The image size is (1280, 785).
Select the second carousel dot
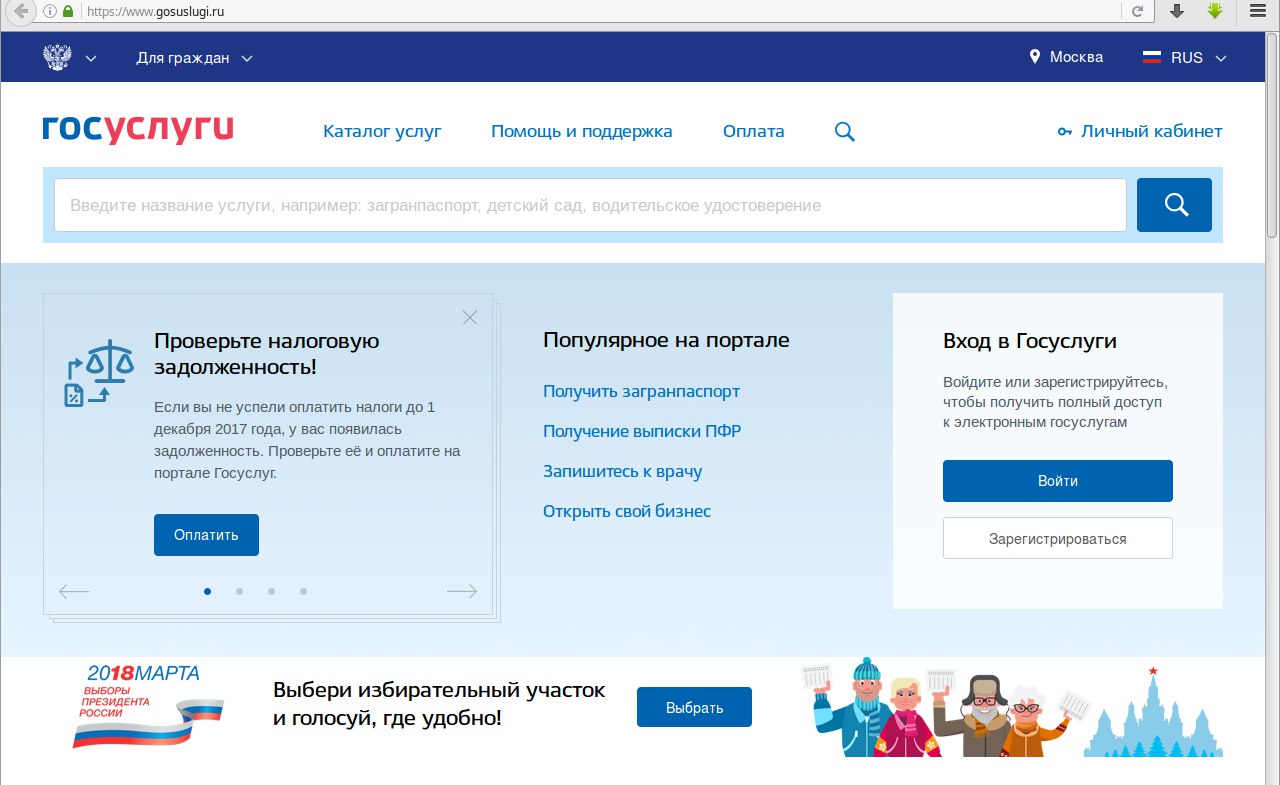(x=239, y=591)
